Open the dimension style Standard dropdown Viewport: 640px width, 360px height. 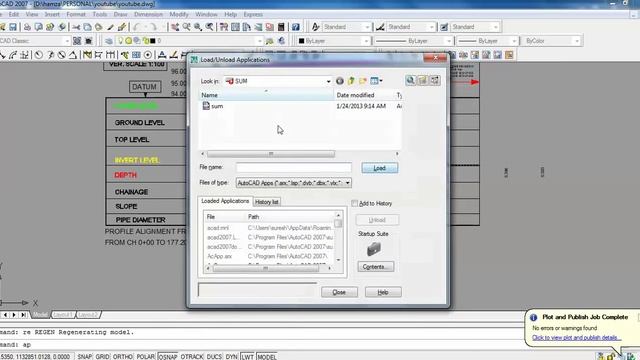tap(431, 27)
